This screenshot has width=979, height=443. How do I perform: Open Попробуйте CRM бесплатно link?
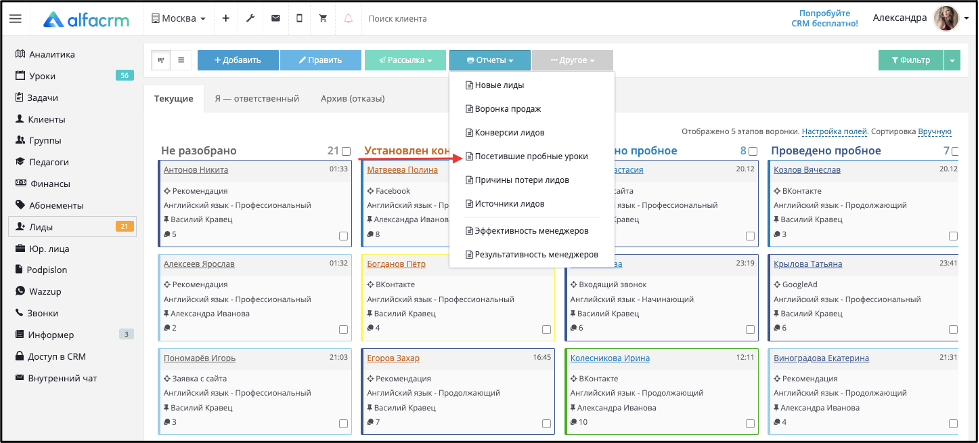point(824,18)
